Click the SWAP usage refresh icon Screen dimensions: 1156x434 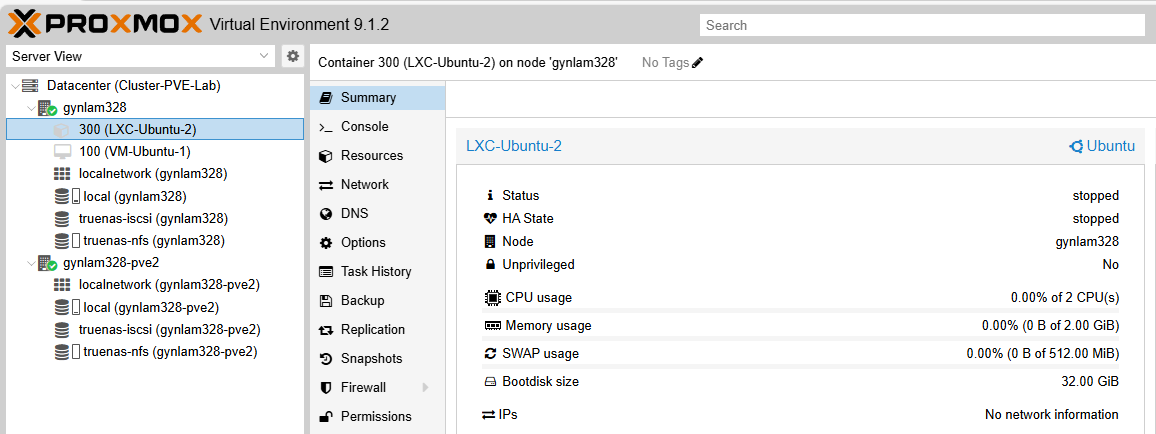[x=490, y=354]
